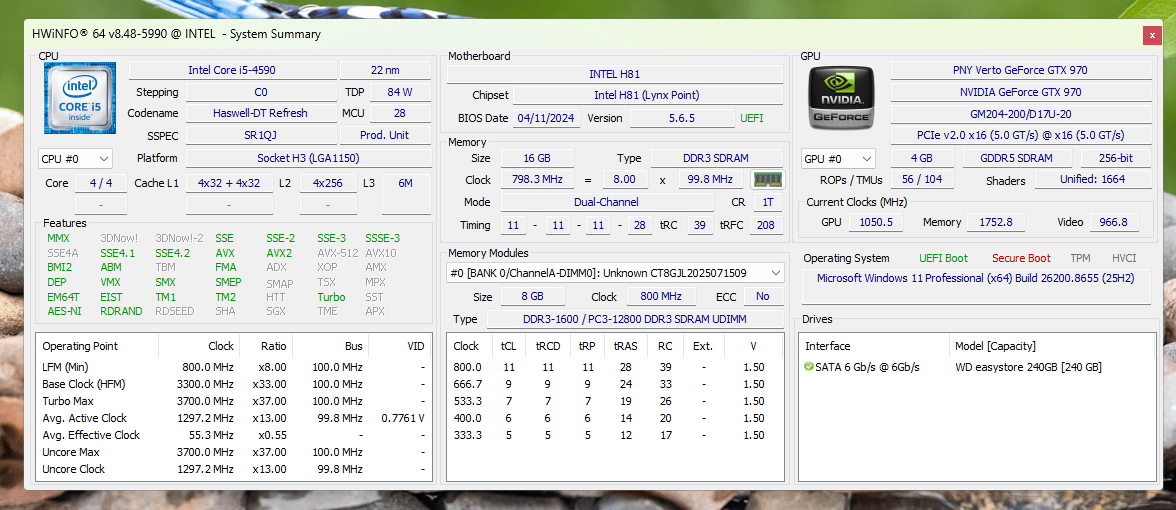Click the DDR3-1600 / PC3-12800 type field

coord(634,320)
